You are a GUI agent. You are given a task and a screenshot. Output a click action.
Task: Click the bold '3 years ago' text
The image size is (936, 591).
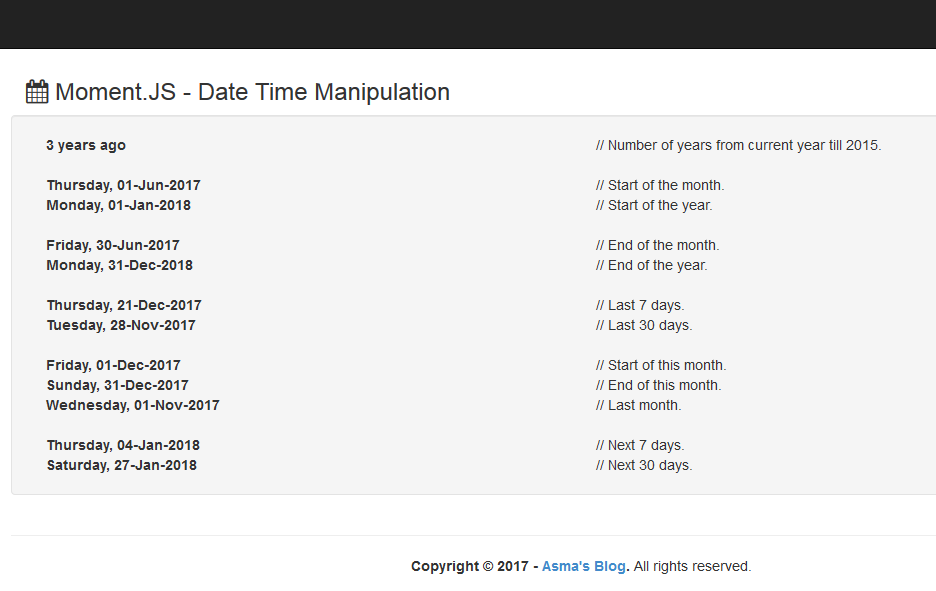pos(85,145)
